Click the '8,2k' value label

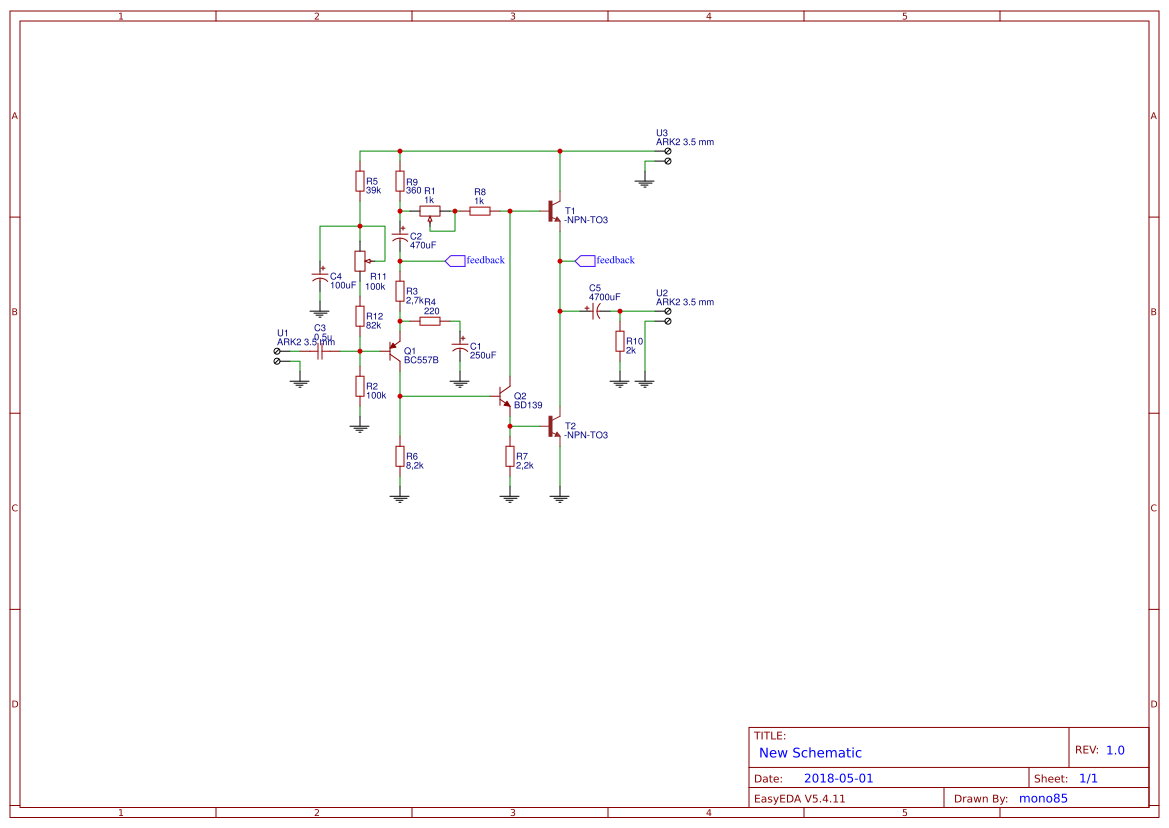tap(415, 465)
